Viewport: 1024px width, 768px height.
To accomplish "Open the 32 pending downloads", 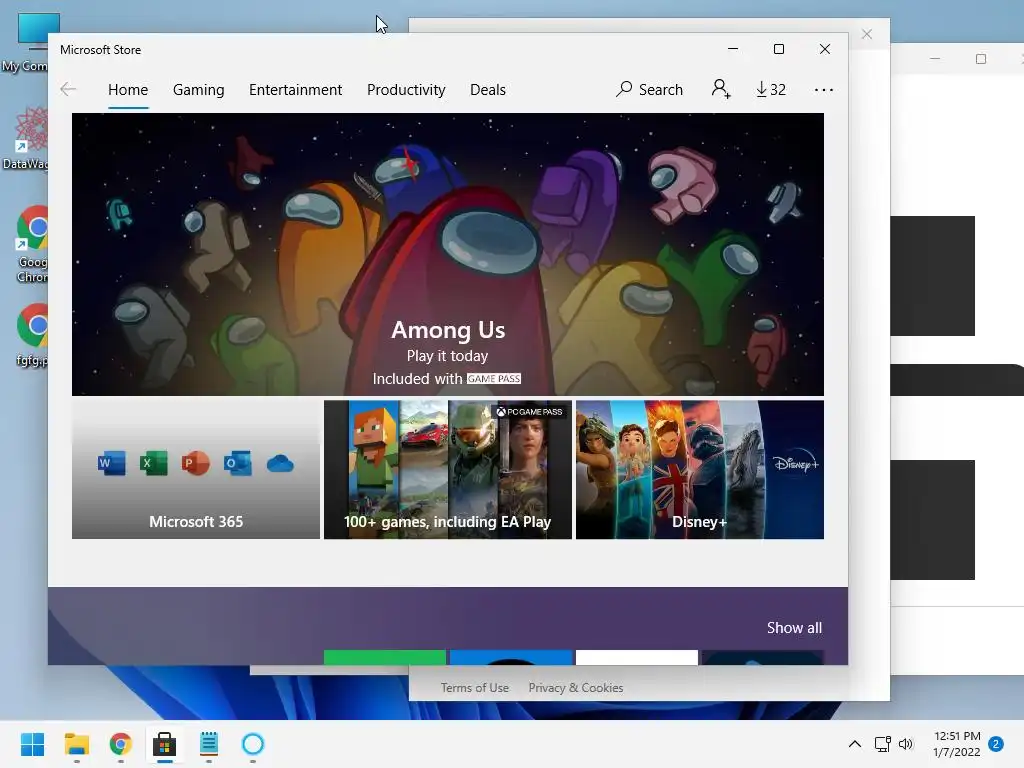I will click(x=771, y=89).
